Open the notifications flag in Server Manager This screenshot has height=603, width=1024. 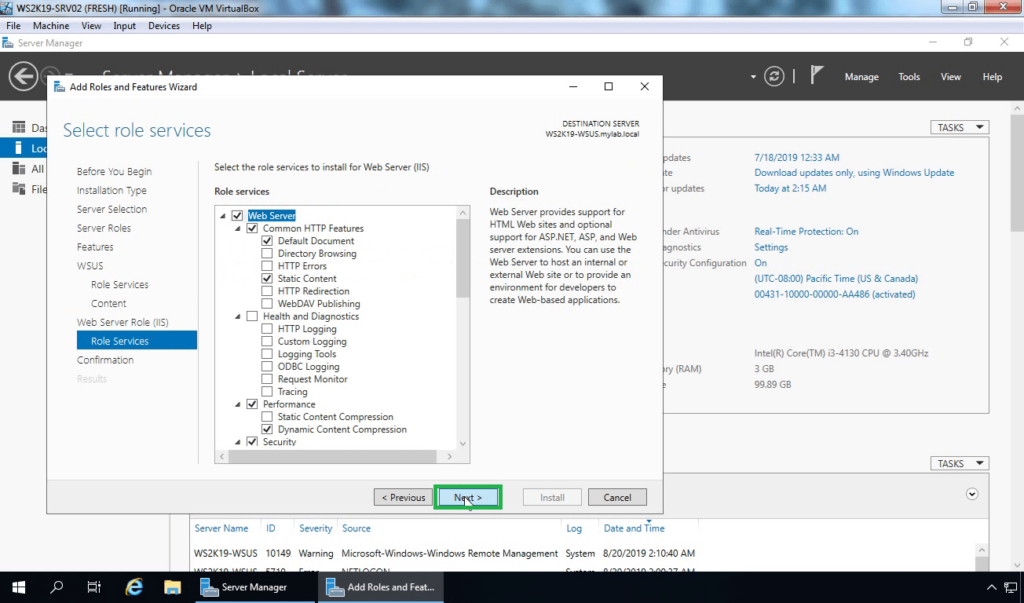point(816,75)
